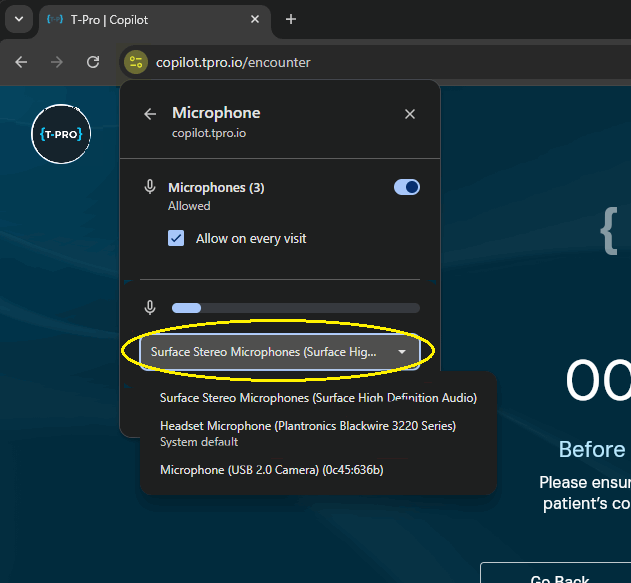Select Surface Stereo Microphones option in list

[x=318, y=397]
